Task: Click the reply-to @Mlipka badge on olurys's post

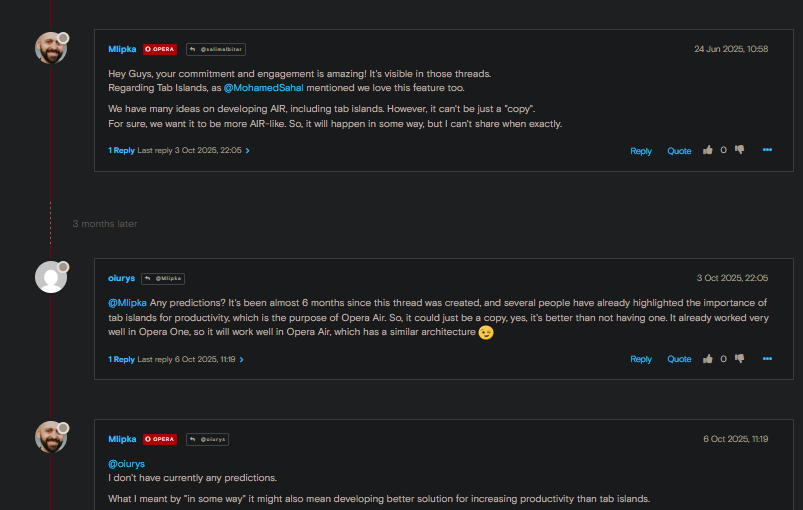Action: (163, 278)
